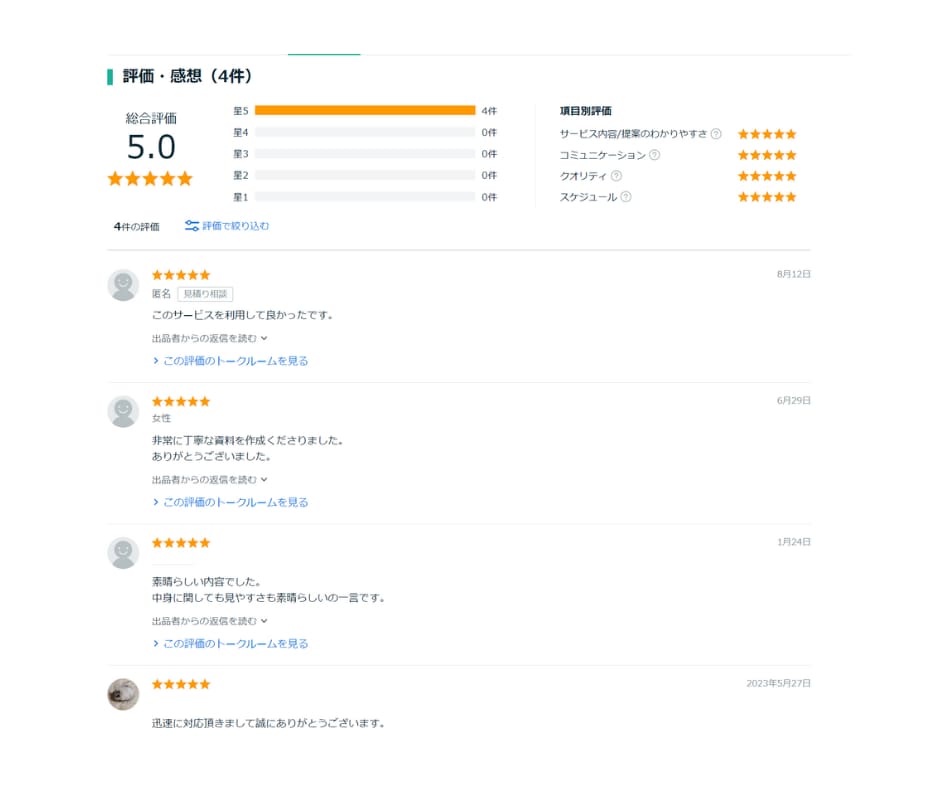Open talk room link for 6月29日 review
Image resolution: width=940 pixels, height=788 pixels.
[x=230, y=502]
